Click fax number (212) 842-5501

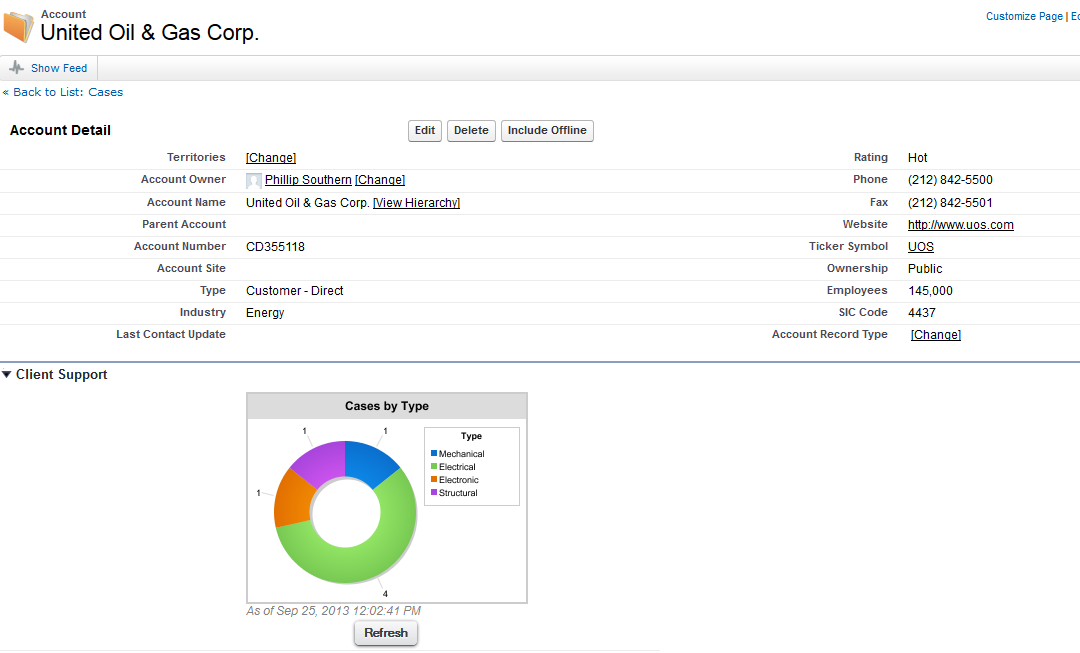tap(950, 203)
